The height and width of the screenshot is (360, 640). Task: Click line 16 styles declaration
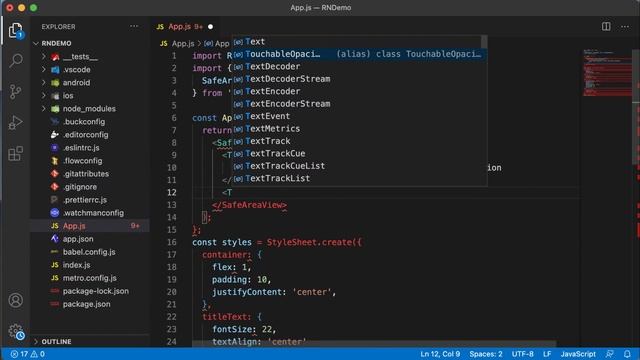pyautogui.click(x=277, y=242)
